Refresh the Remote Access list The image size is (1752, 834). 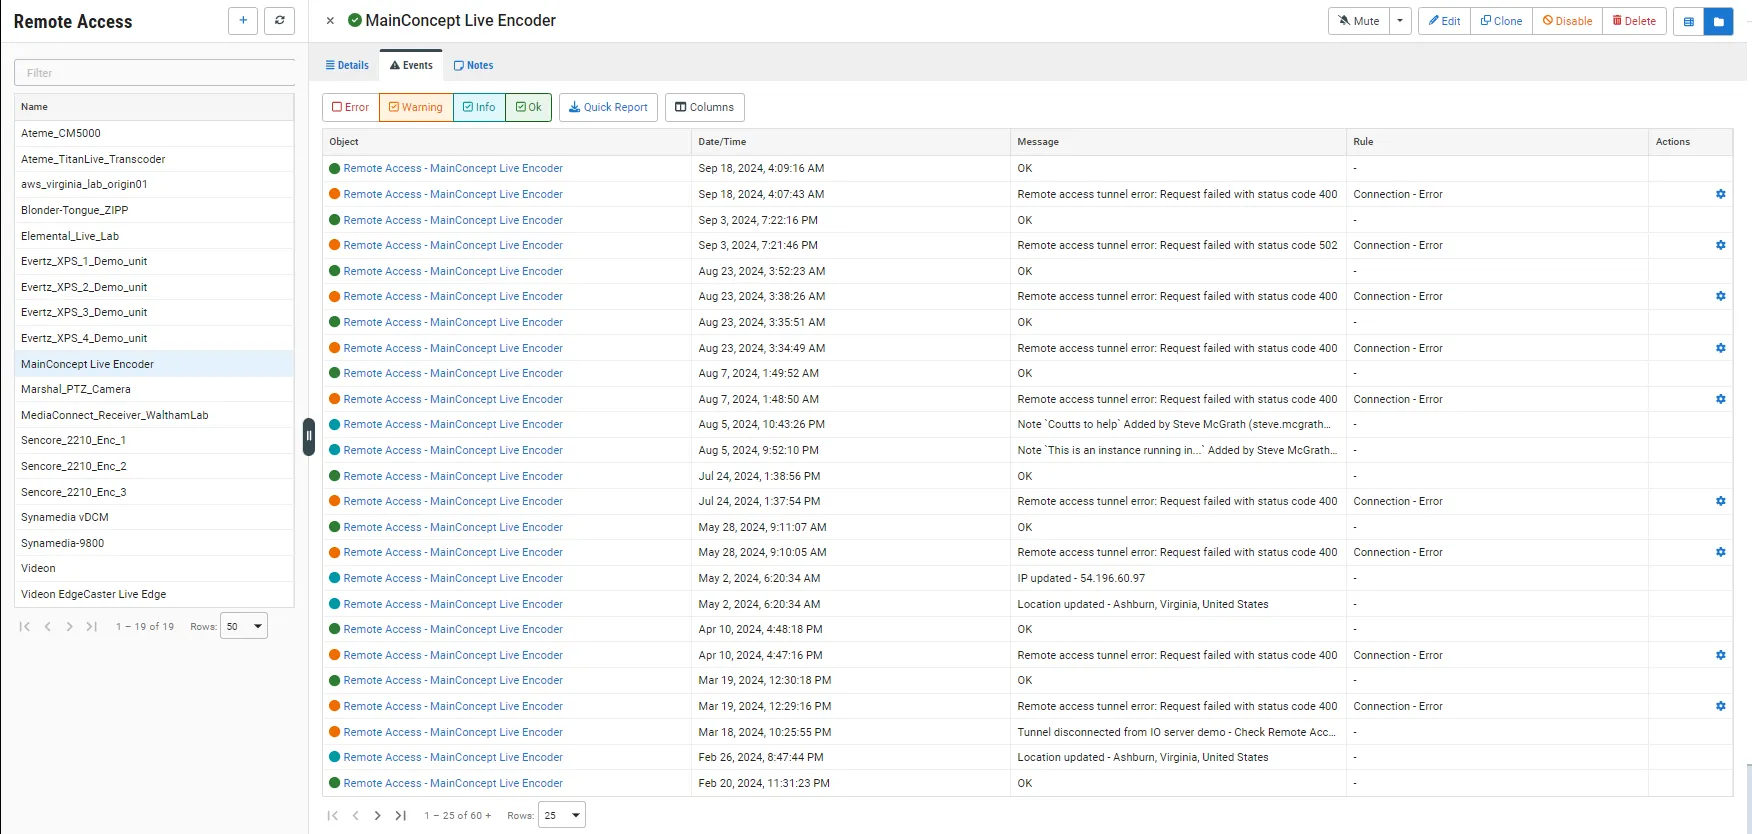(280, 21)
